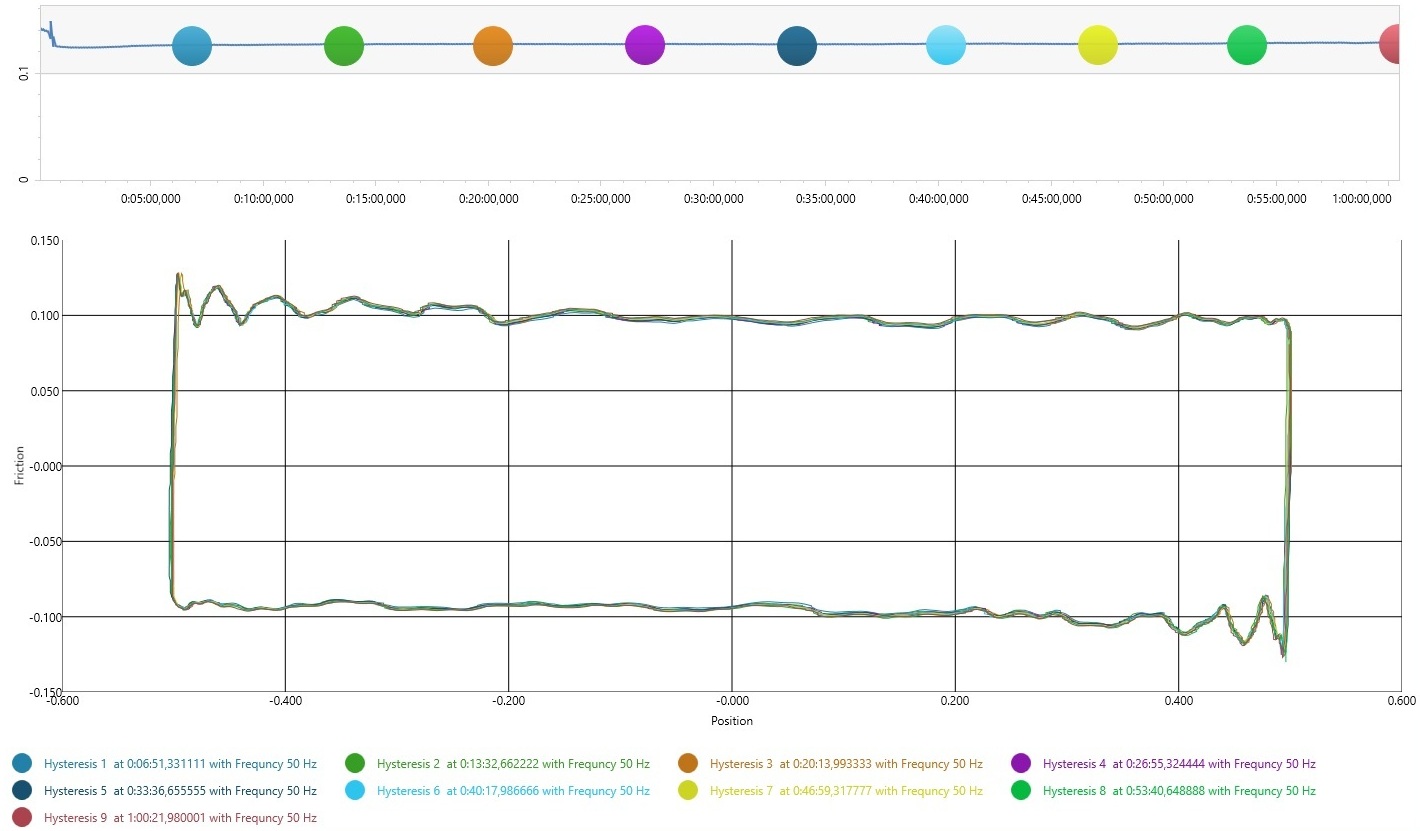Click the green Hysteresis 2 legend circle
1420x831 pixels.
pyautogui.click(x=355, y=764)
